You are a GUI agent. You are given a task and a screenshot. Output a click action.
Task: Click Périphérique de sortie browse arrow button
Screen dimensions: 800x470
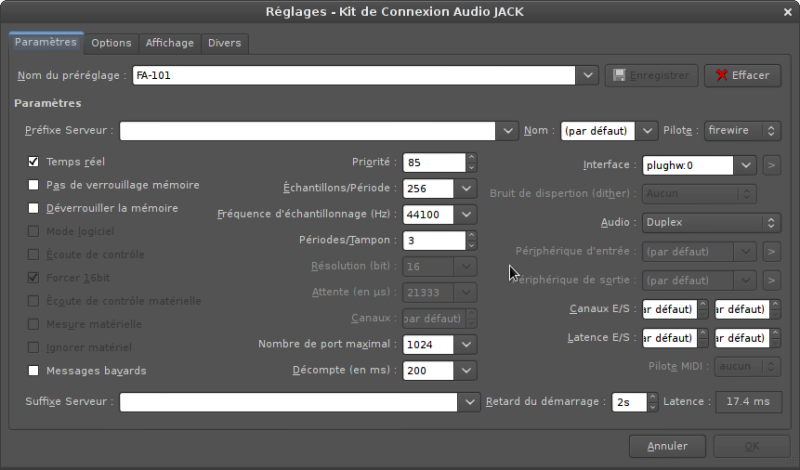click(771, 280)
